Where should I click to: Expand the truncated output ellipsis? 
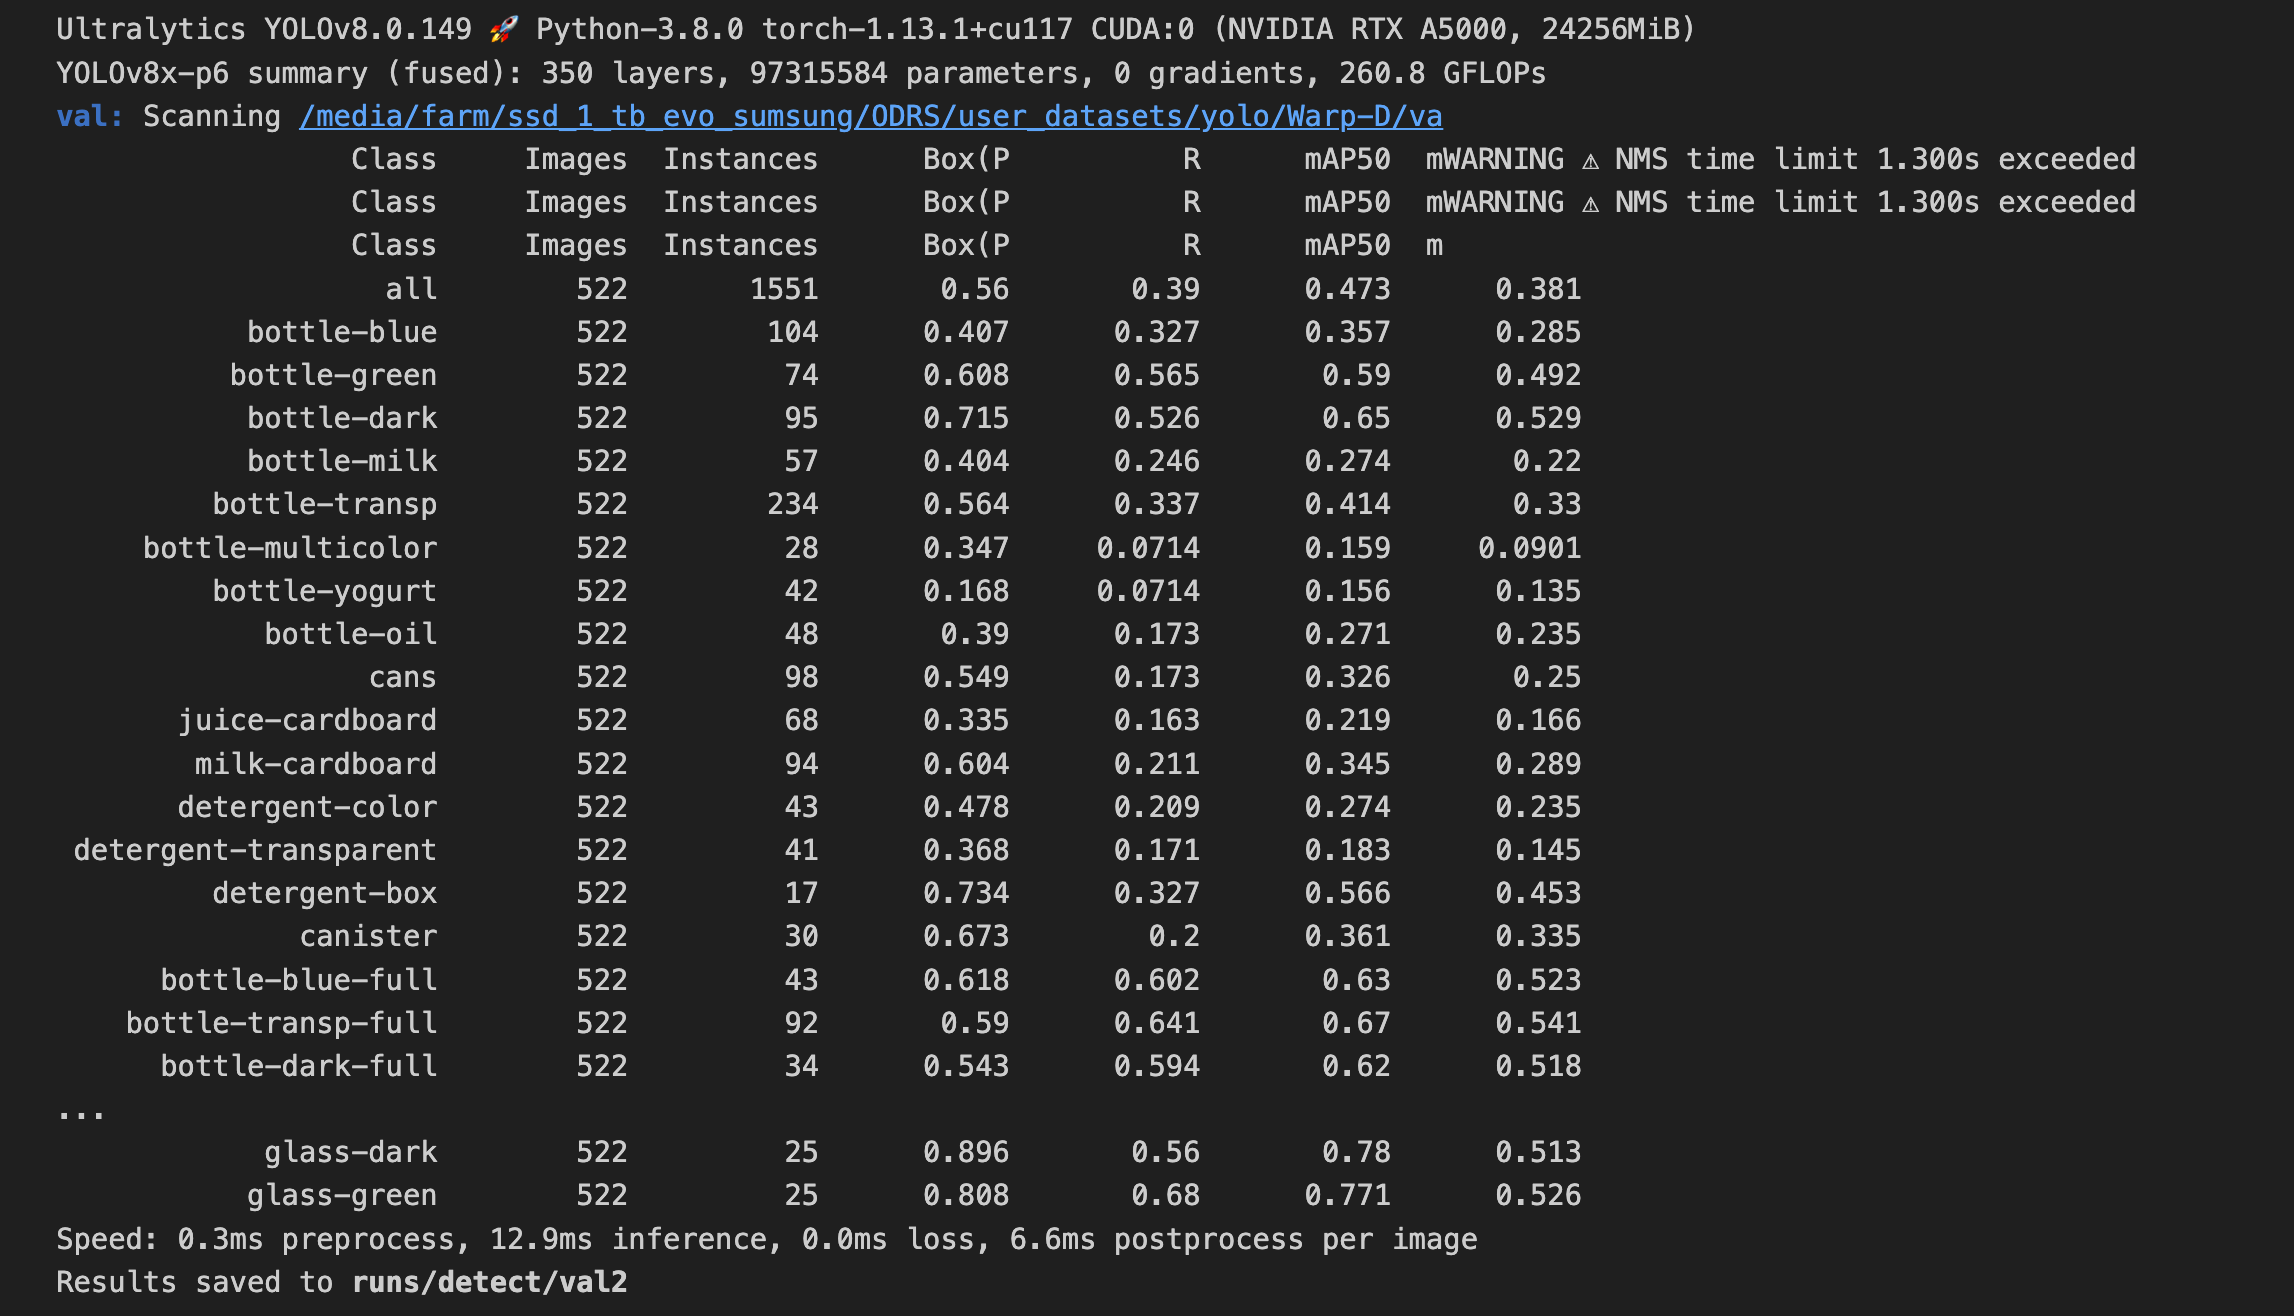pyautogui.click(x=80, y=1112)
